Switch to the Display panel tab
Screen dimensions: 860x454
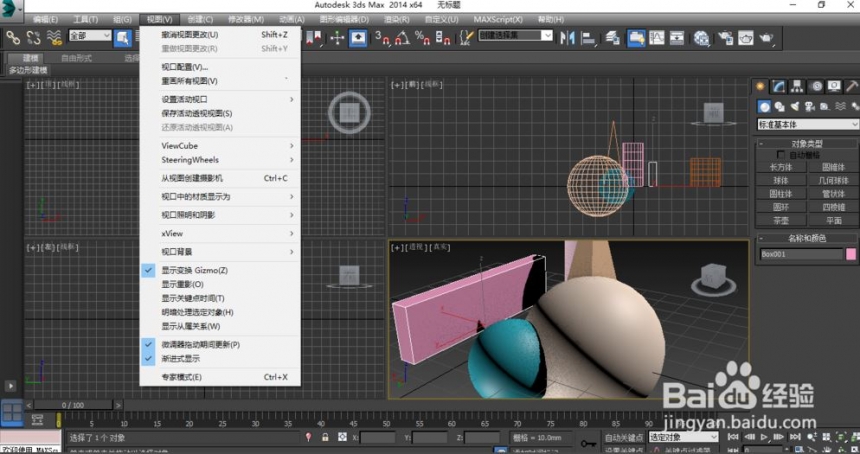point(834,86)
